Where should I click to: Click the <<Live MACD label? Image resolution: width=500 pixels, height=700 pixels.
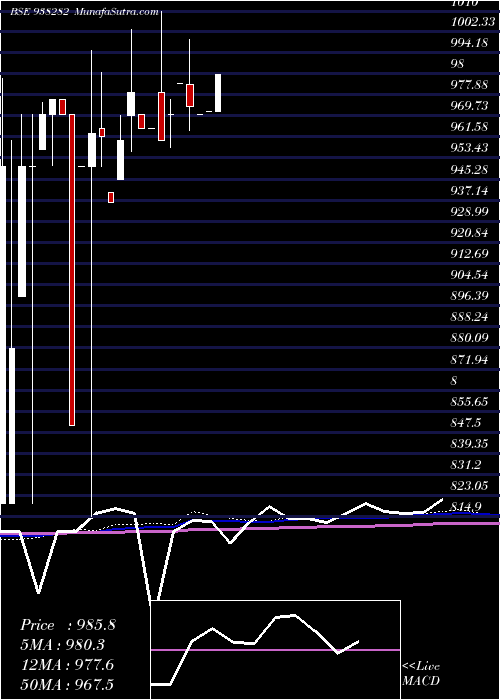coord(421,673)
